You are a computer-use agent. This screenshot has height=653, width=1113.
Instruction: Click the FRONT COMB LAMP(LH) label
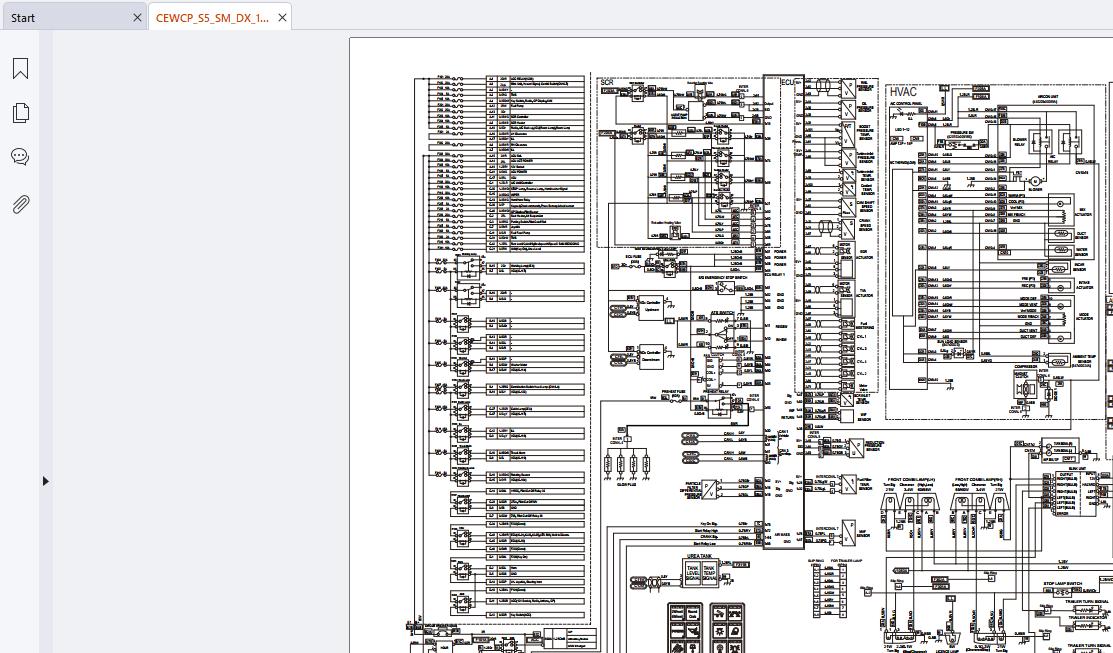click(913, 480)
